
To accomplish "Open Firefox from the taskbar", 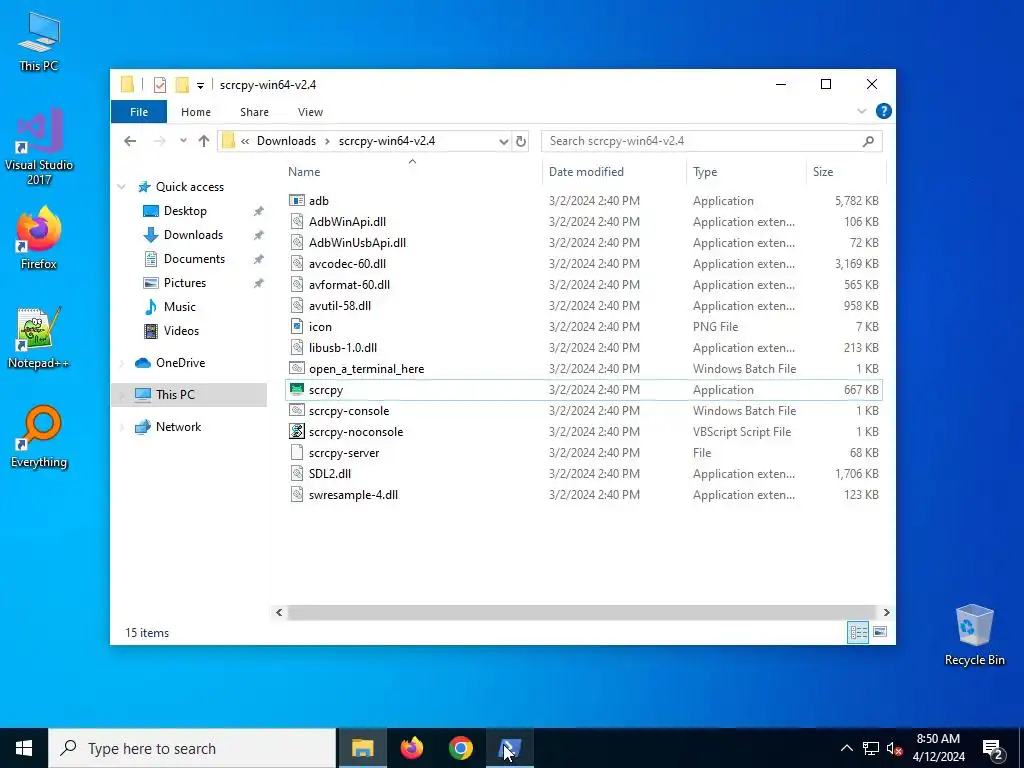I will tap(411, 748).
